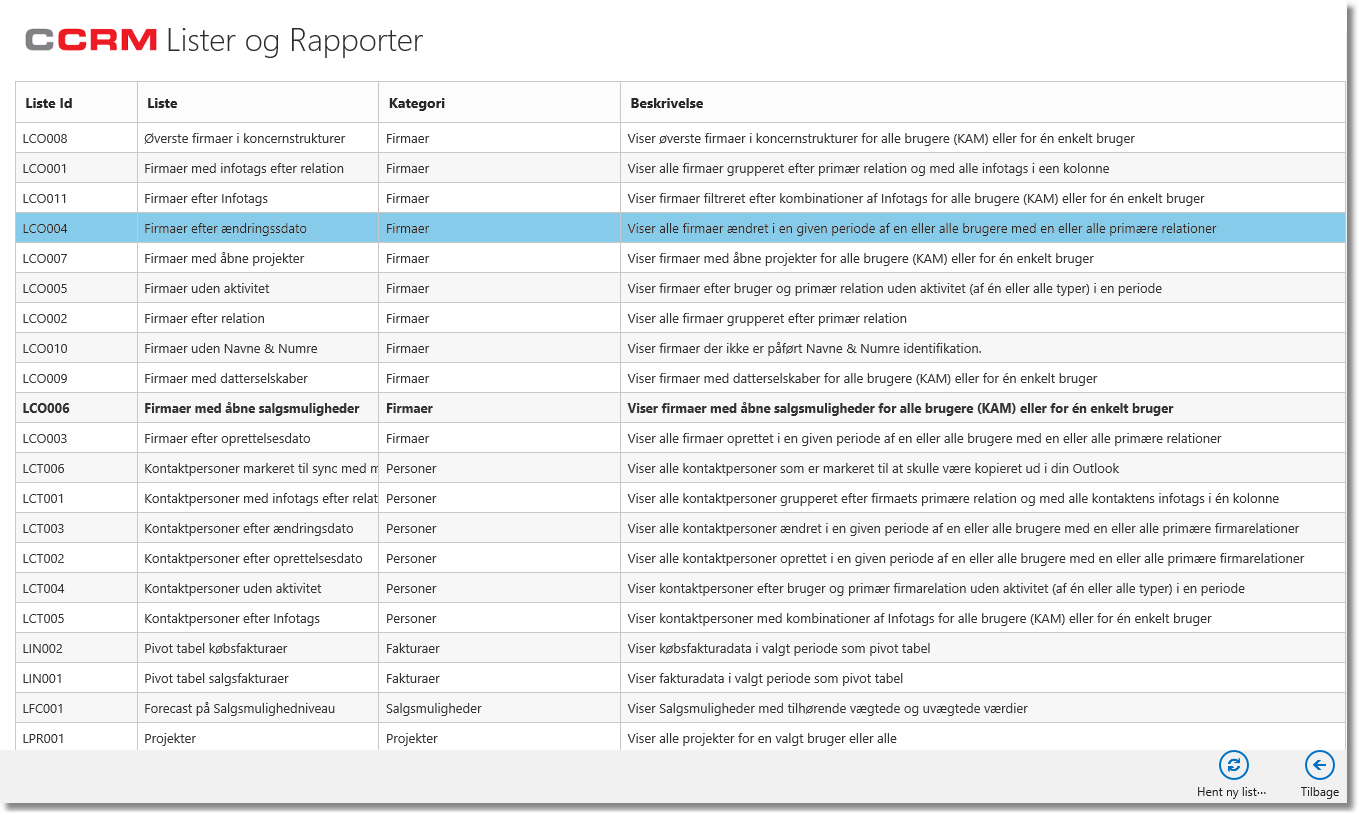Click 'Salgsmuligheder' category cell
The image size is (1359, 815).
(500, 708)
